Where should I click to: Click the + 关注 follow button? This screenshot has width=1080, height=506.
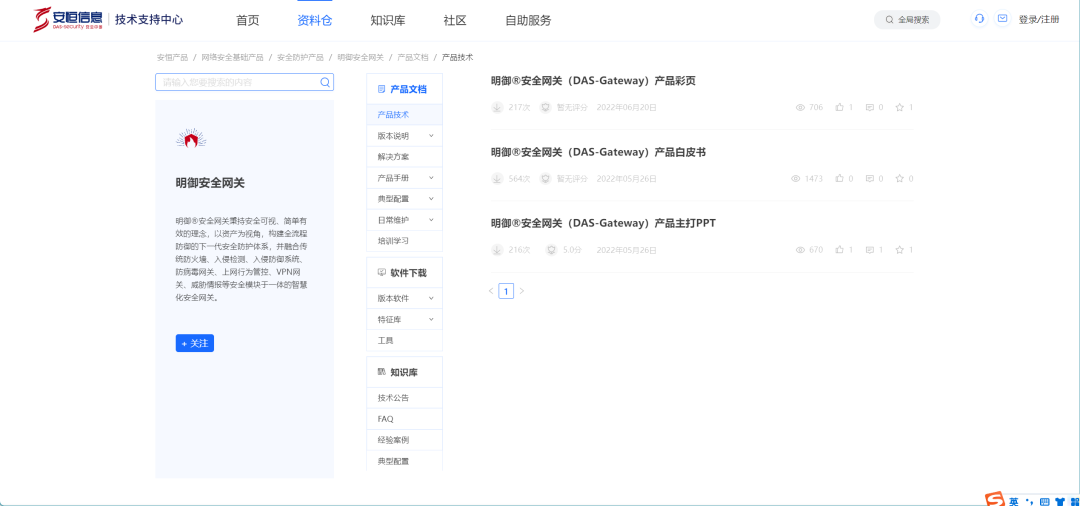tap(195, 343)
